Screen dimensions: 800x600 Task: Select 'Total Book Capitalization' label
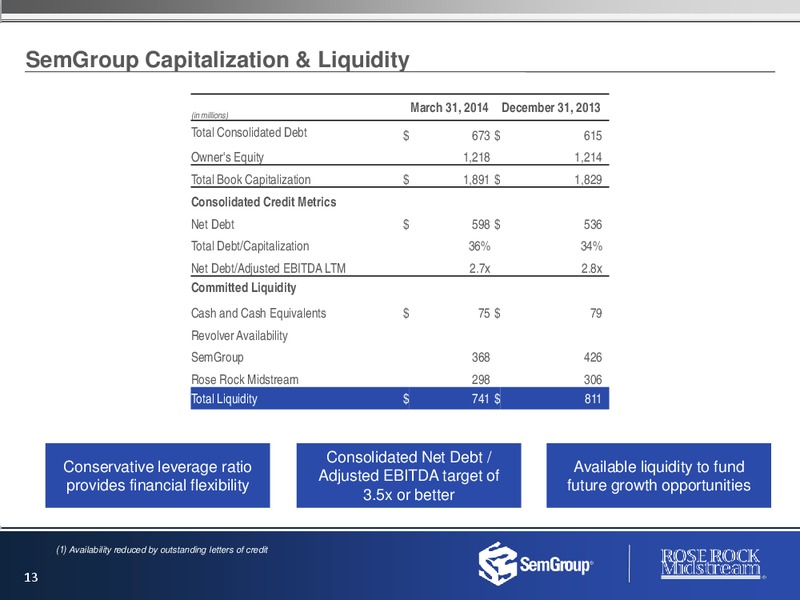click(251, 180)
